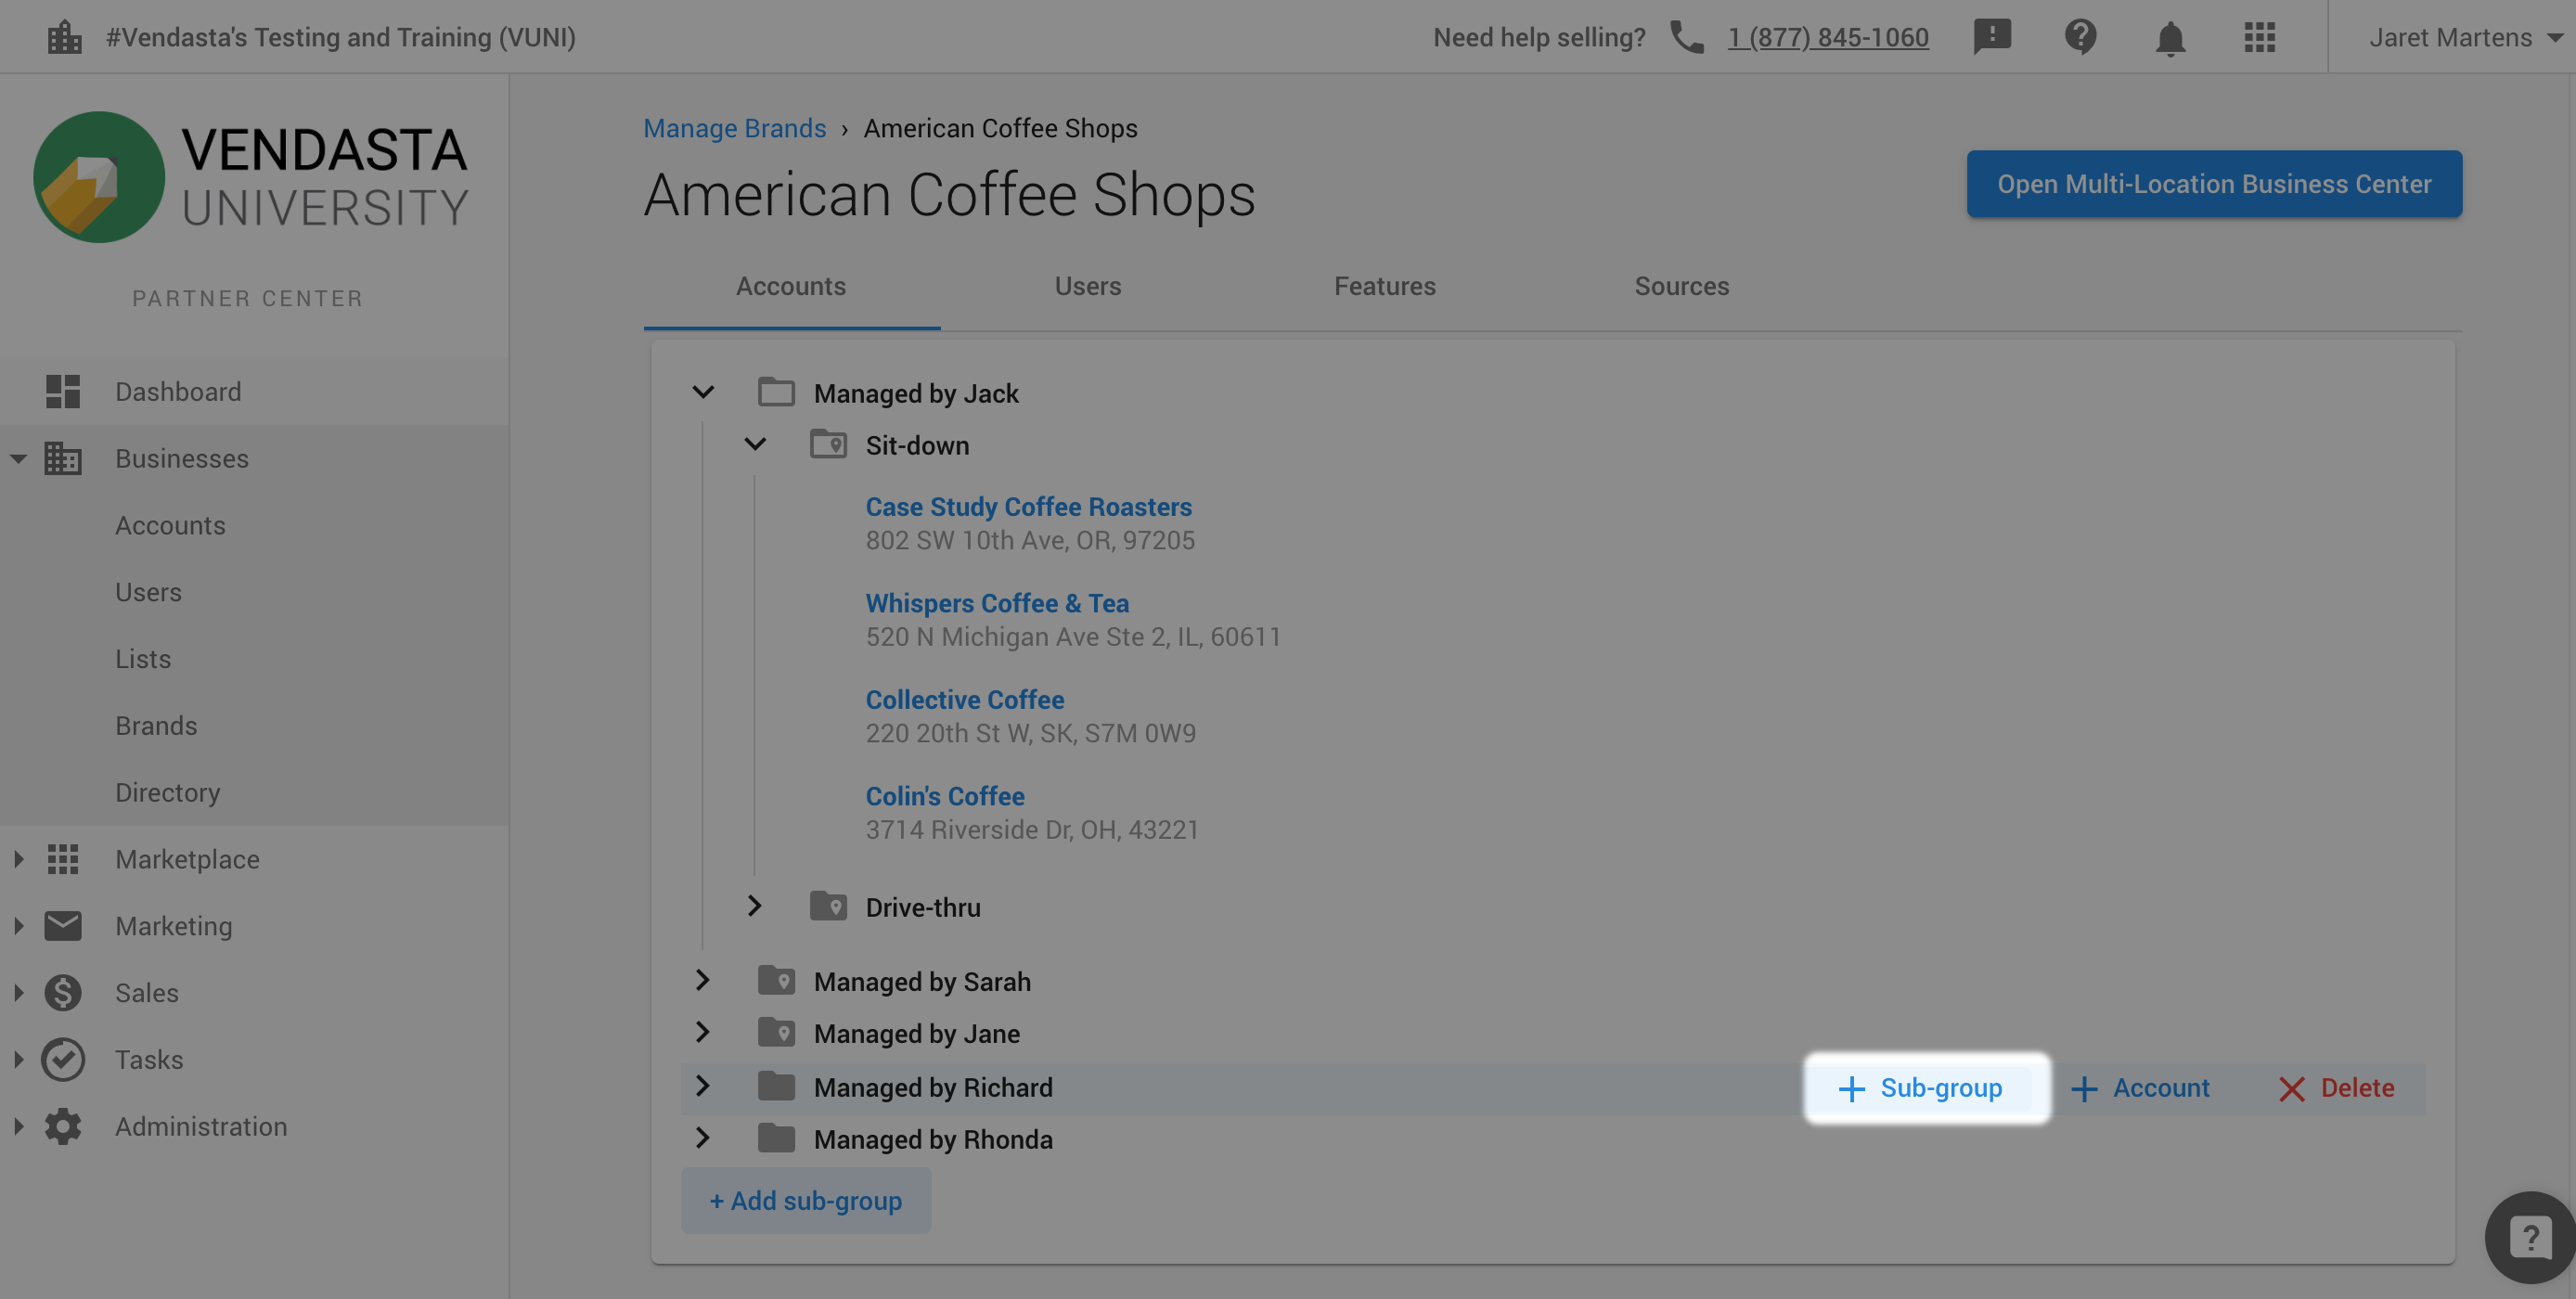The image size is (2576, 1299).
Task: Expand the Tasks sidebar section arrow
Action: tap(18, 1059)
